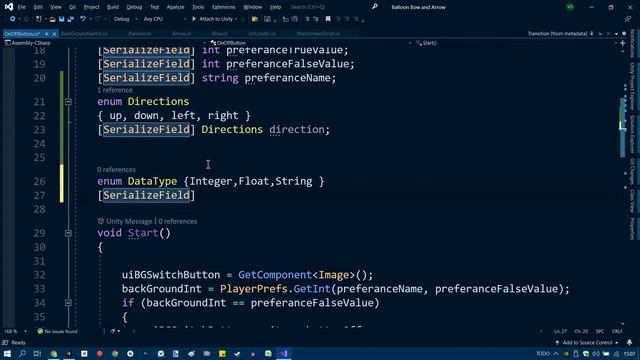Open the Edit menu
The height and width of the screenshot is (360, 640).
pyautogui.click(x=38, y=7)
